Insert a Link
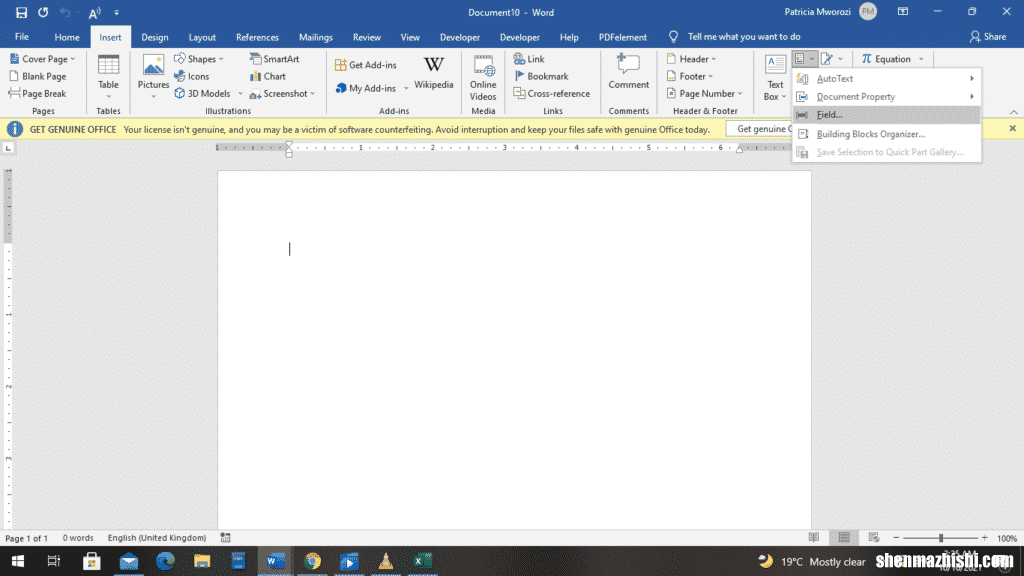 coord(529,59)
